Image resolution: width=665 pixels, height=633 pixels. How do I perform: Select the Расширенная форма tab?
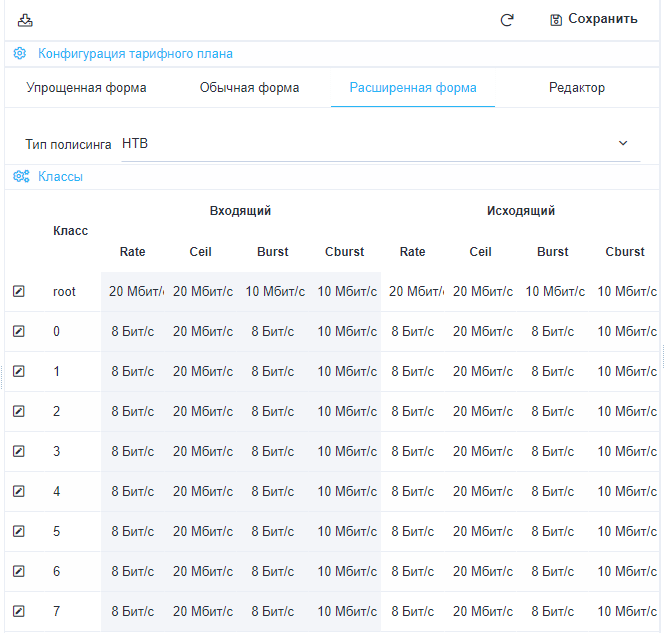[412, 88]
